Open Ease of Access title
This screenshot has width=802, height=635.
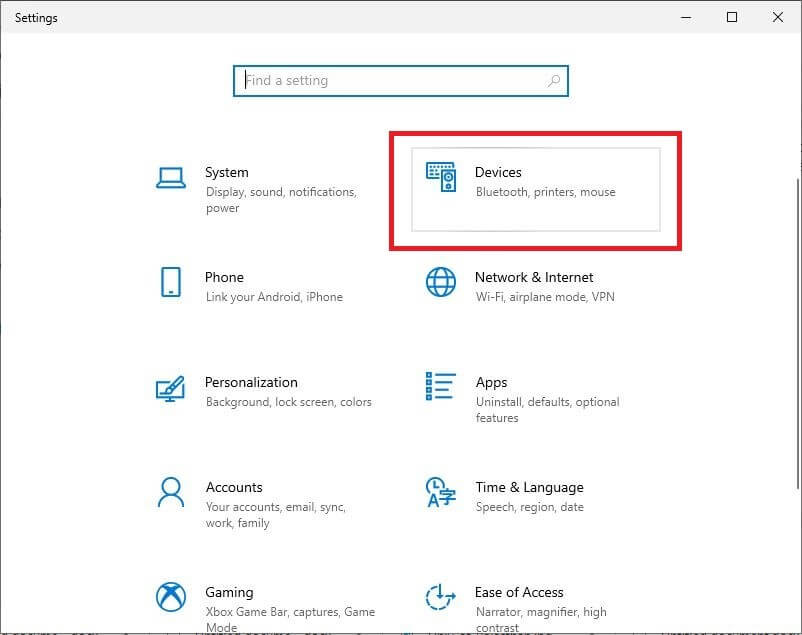click(x=519, y=592)
